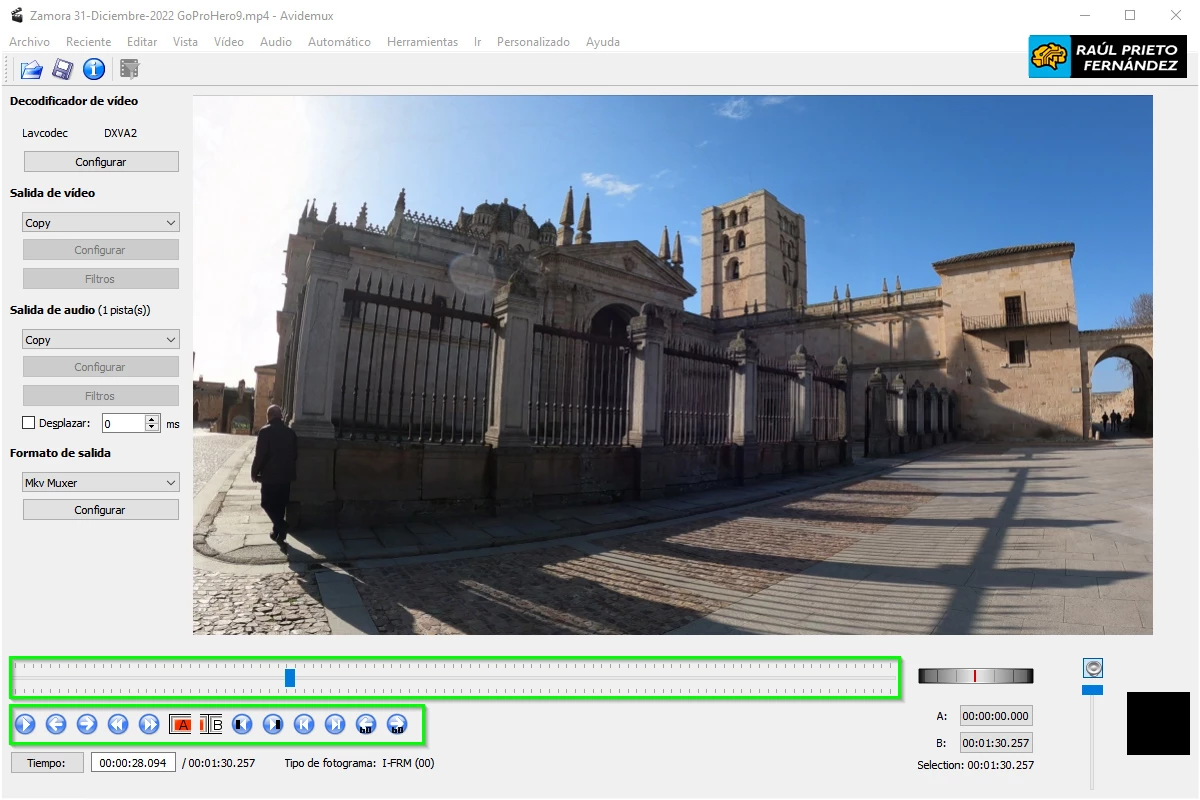
Task: Enable the Desplazar audio shift checkbox
Action: [x=28, y=422]
